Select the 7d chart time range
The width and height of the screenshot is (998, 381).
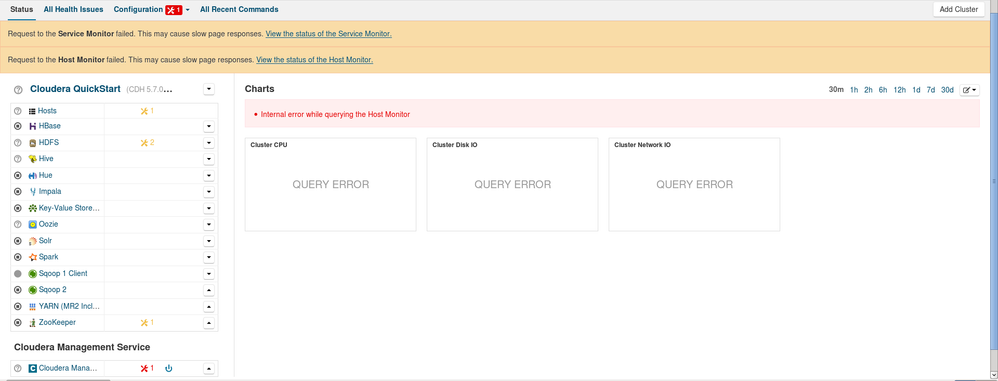931,90
